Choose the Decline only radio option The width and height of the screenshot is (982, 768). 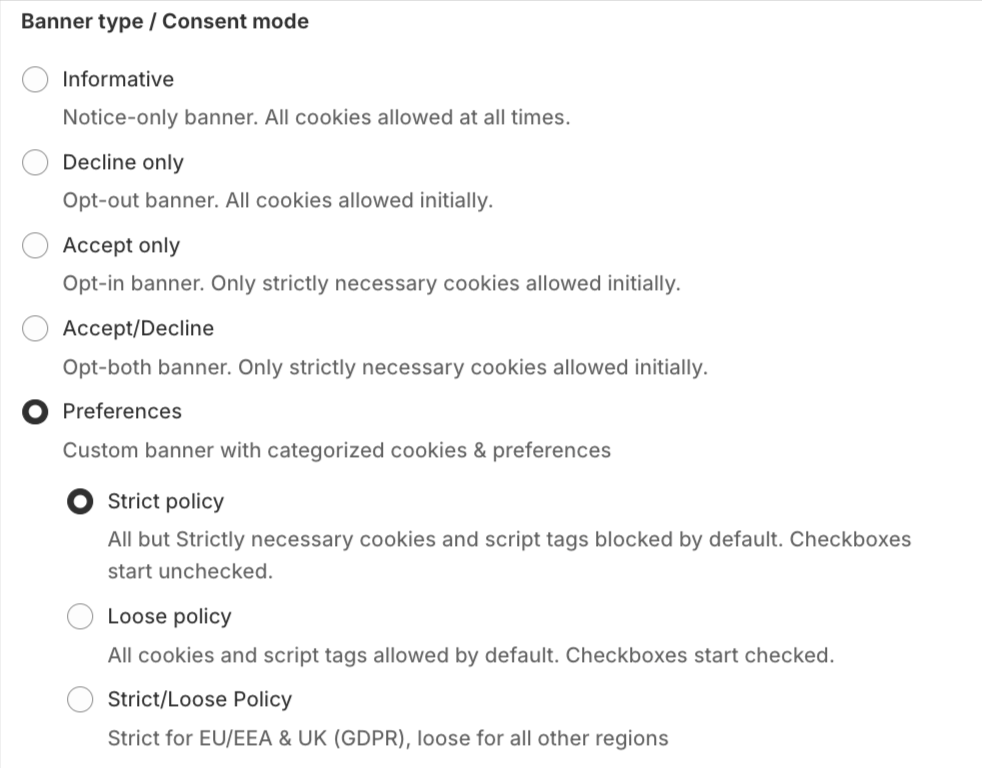(x=35, y=163)
